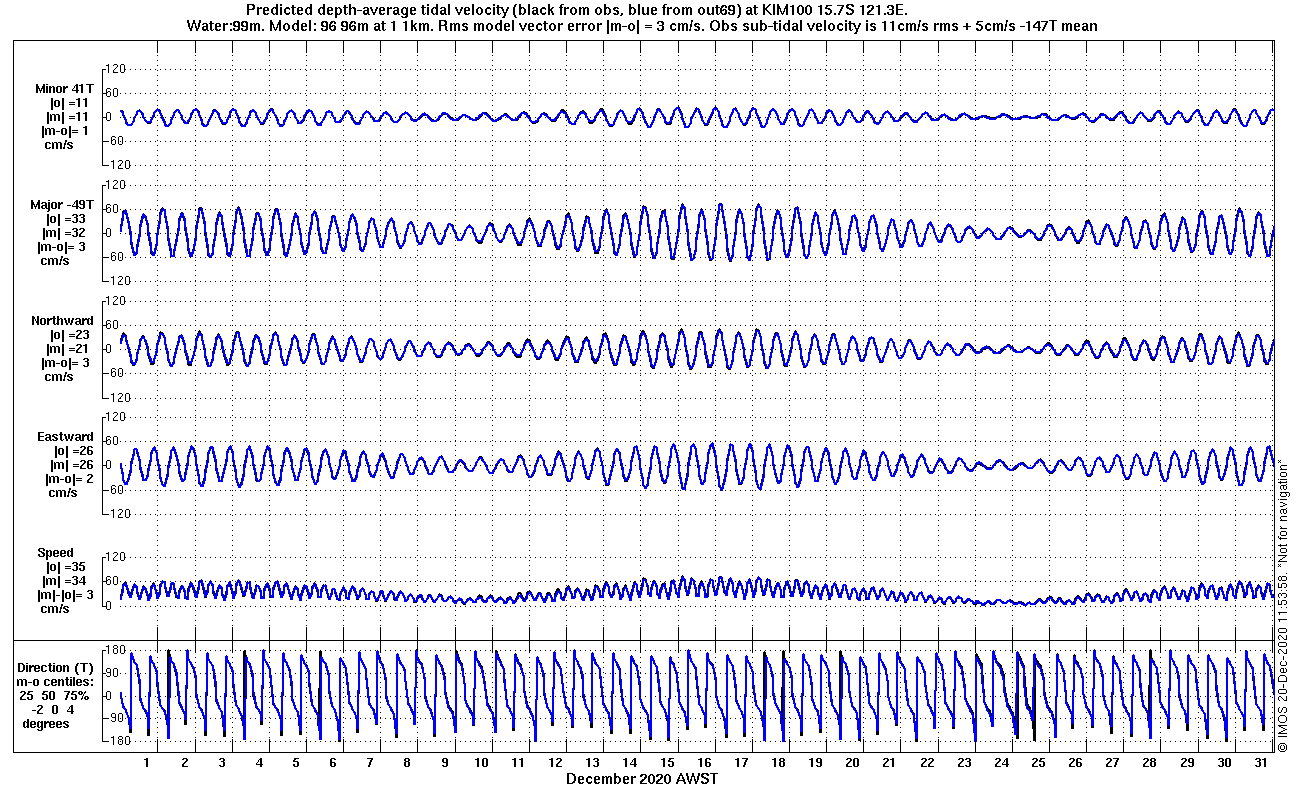This screenshot has width=1300, height=800.
Task: Click day '8' on the date axis
Action: pyautogui.click(x=407, y=763)
